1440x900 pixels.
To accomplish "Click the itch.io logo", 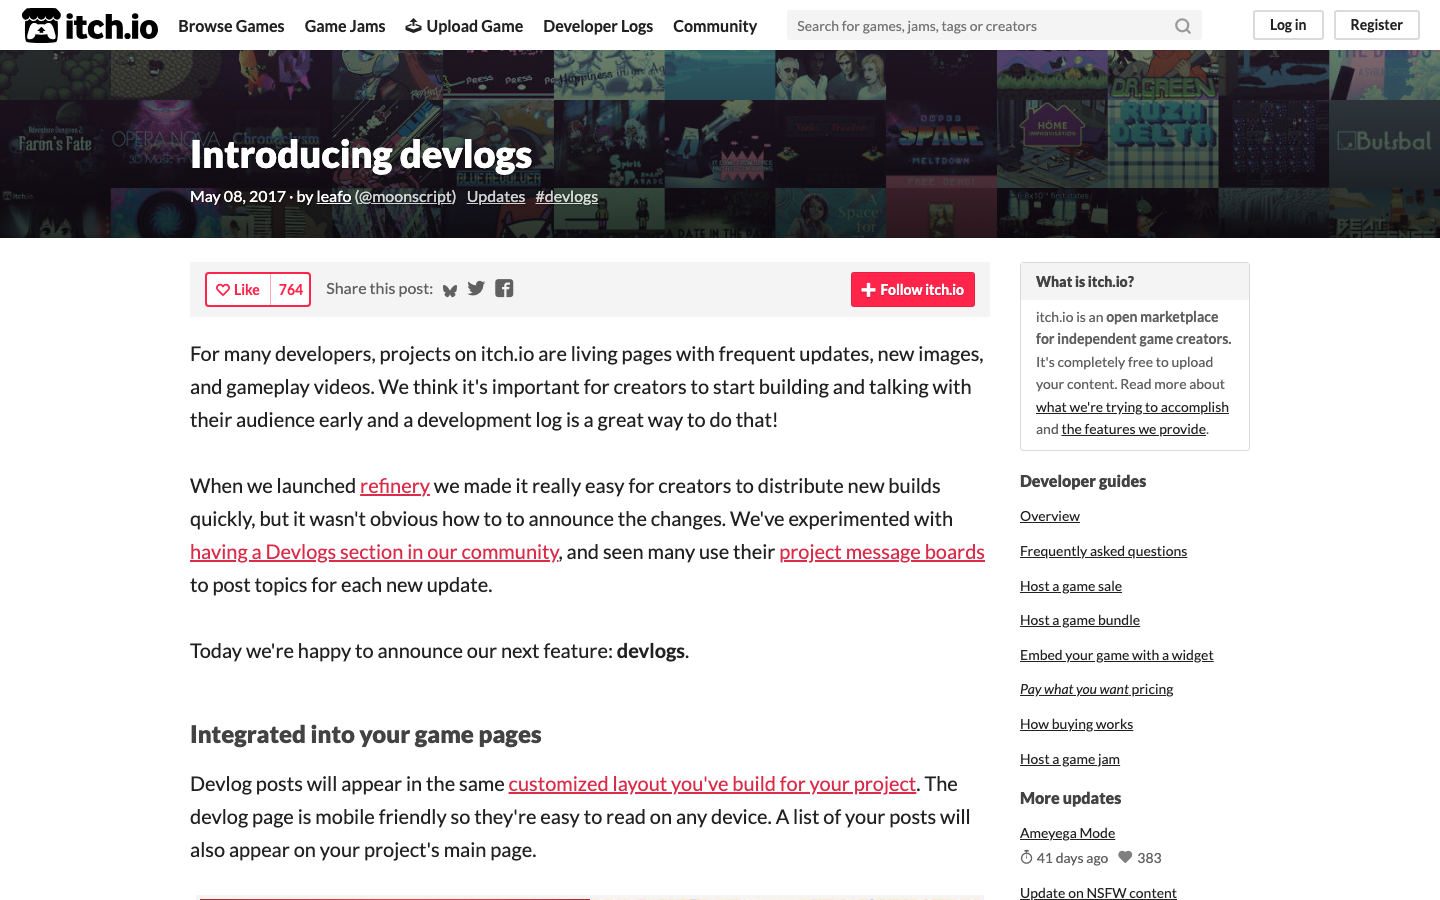I will (x=90, y=25).
